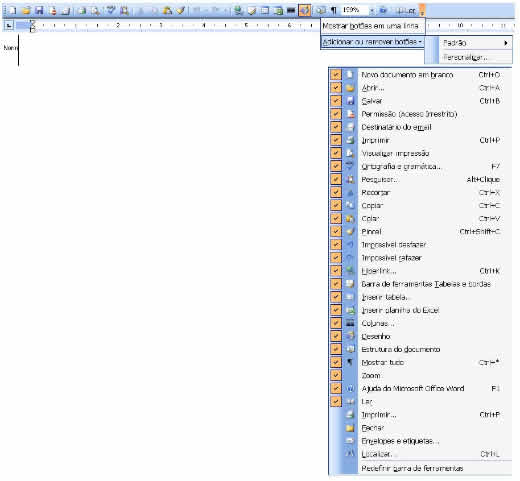Viewport: 520px width, 481px height.
Task: Click the zoom percentage box
Action: tap(355, 10)
